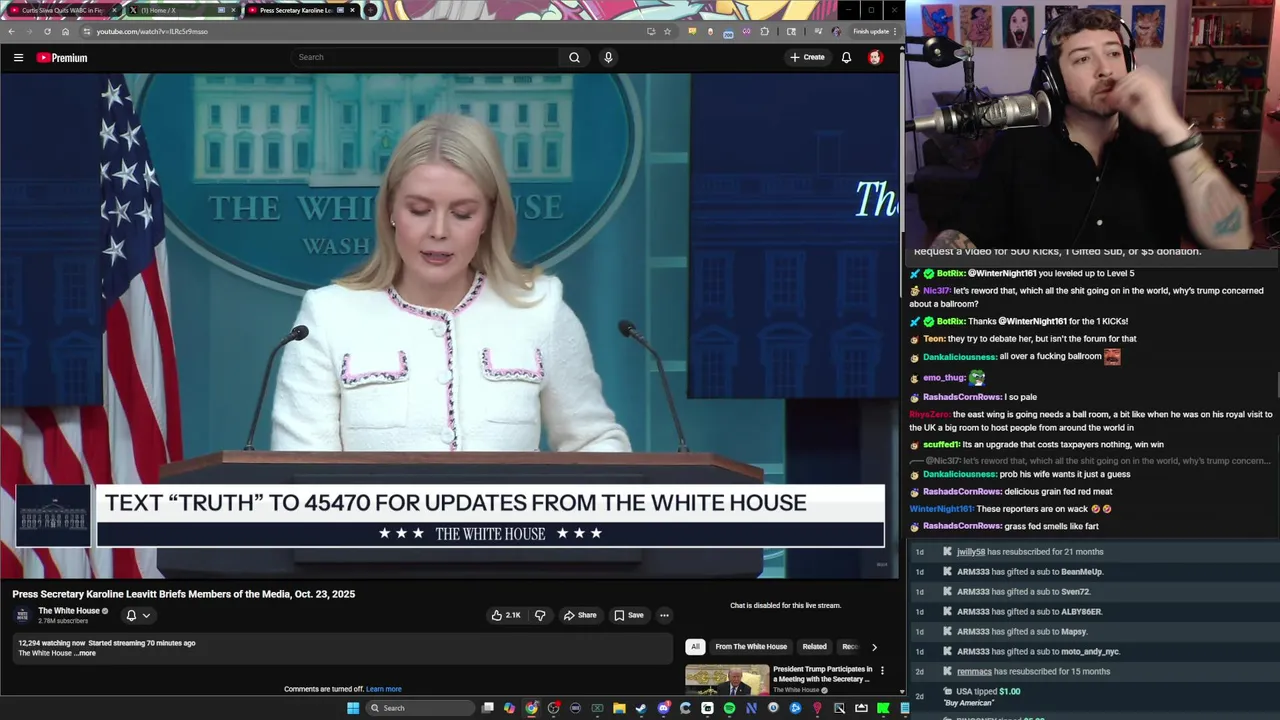
Task: Open President Trump Participates video thumbnail
Action: pos(727,680)
